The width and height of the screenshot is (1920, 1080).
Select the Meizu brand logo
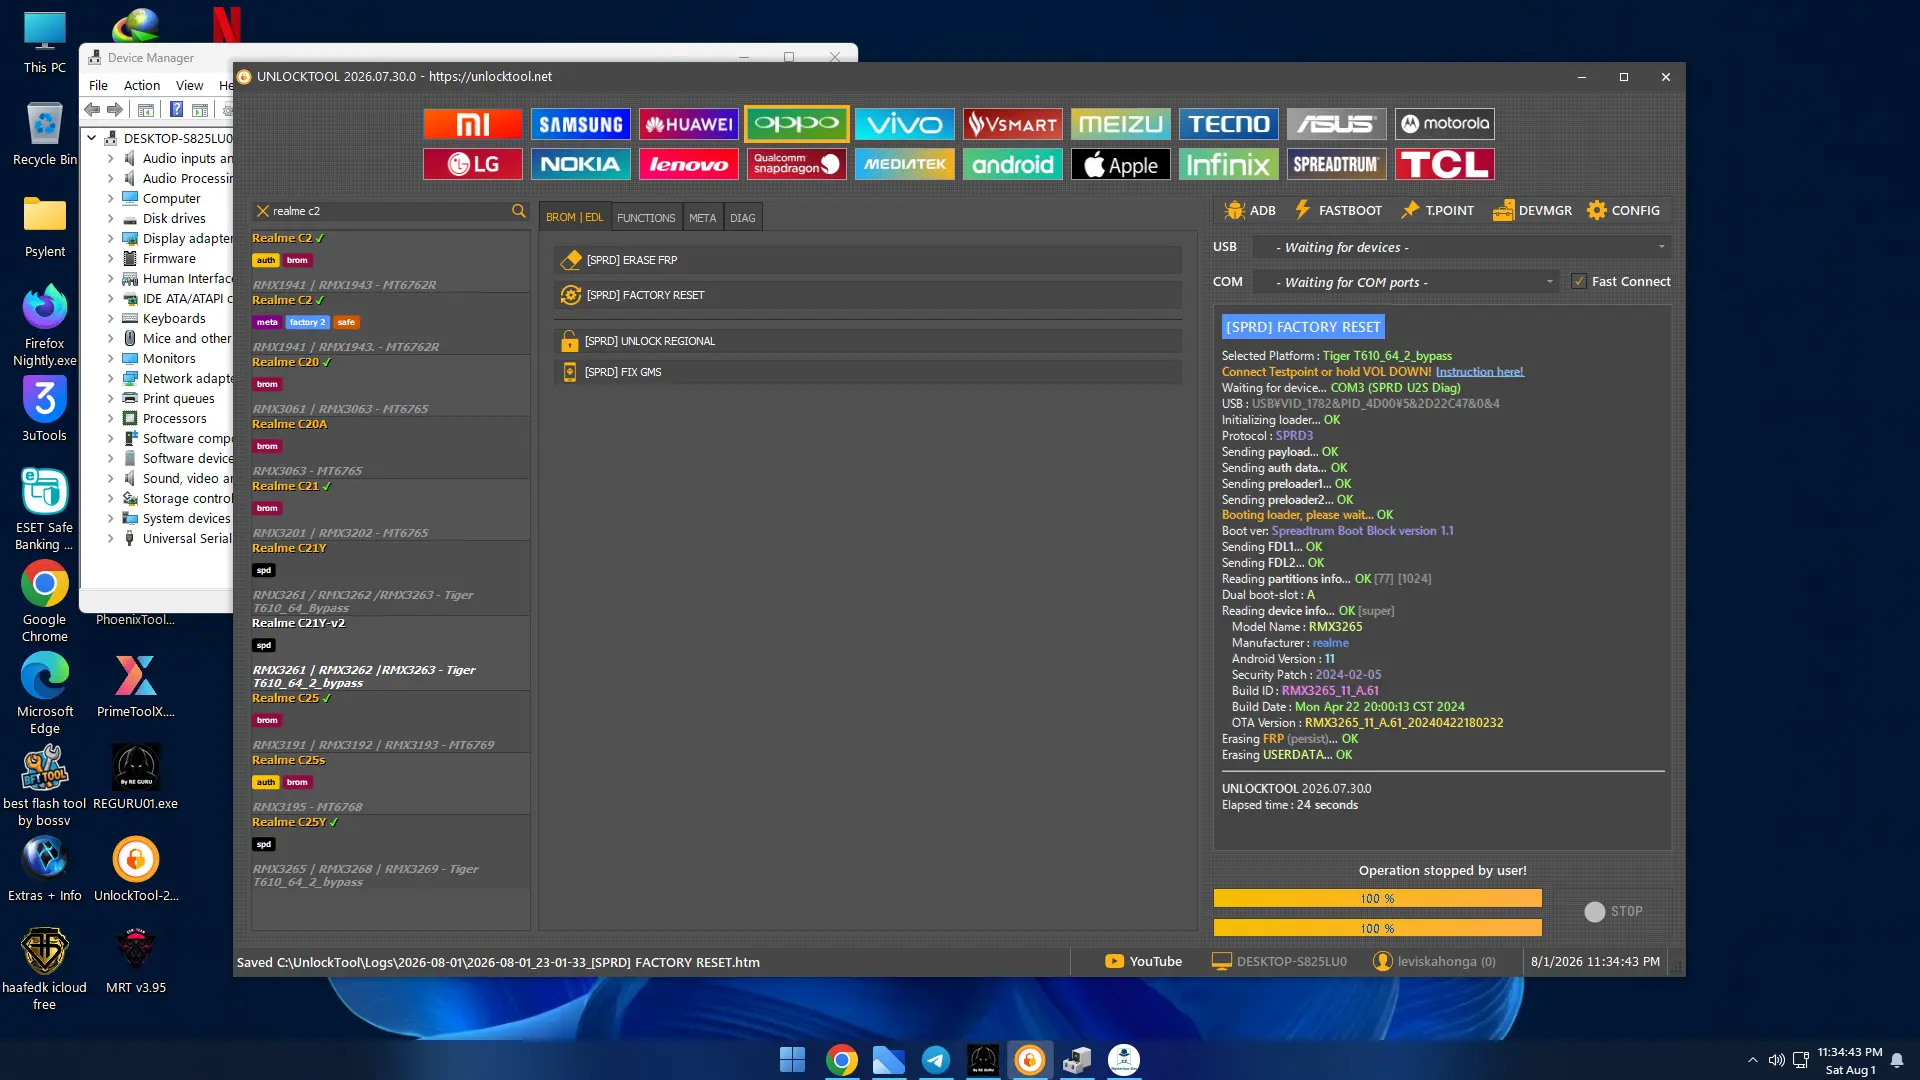pos(1121,124)
